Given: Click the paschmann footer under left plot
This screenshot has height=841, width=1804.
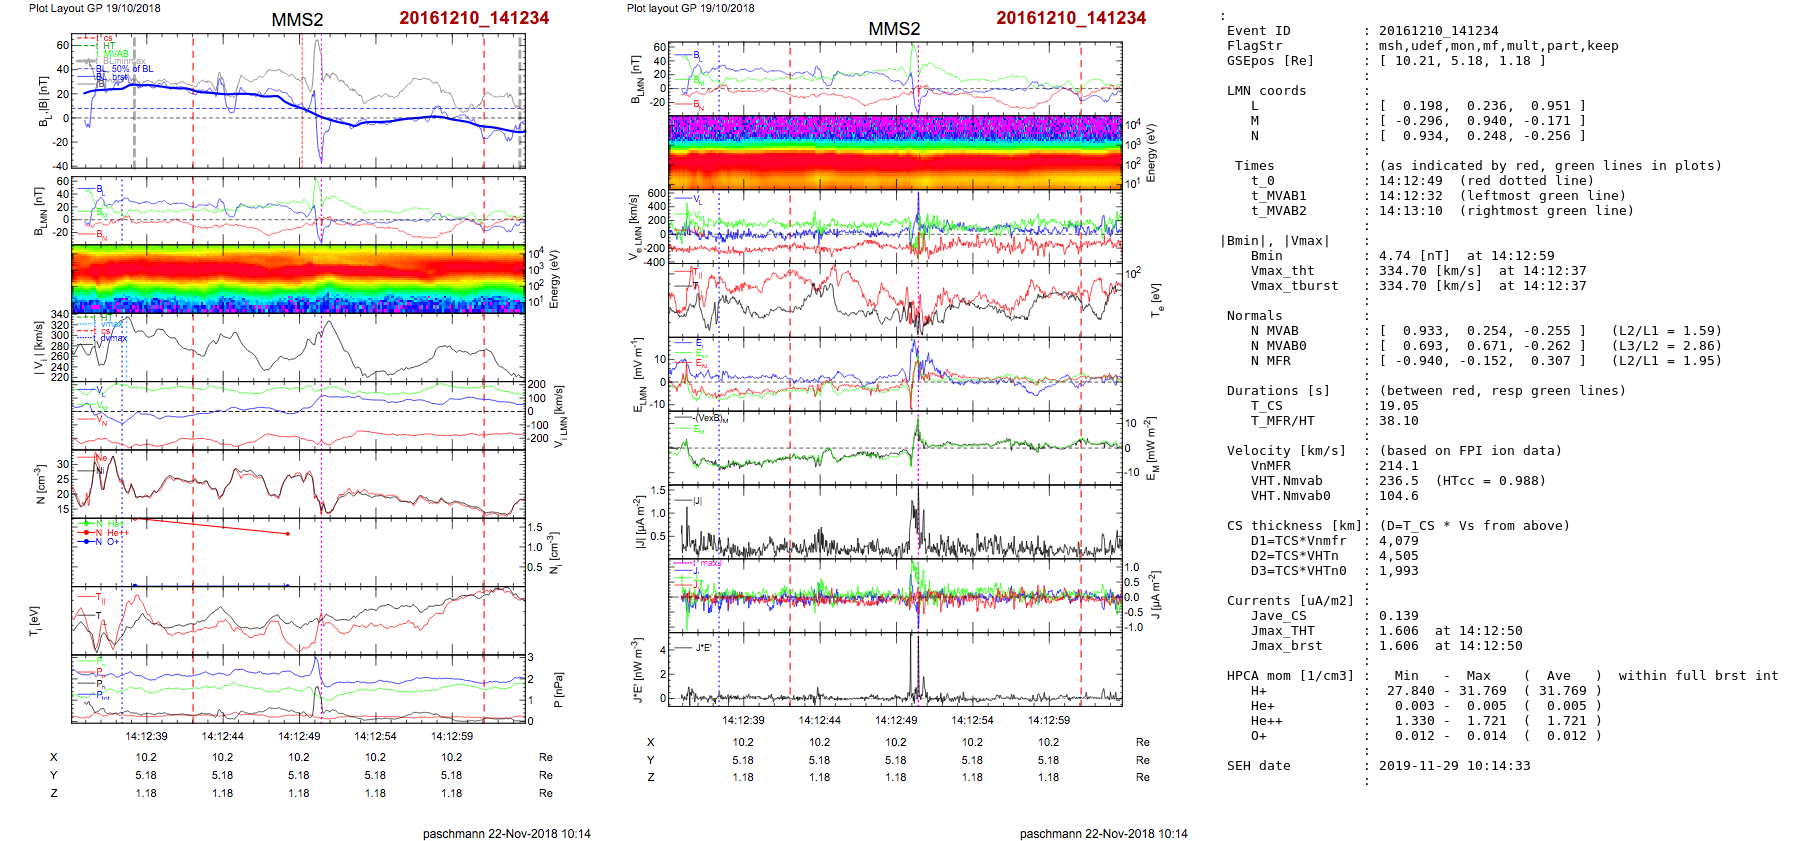Looking at the screenshot, I should (x=506, y=833).
